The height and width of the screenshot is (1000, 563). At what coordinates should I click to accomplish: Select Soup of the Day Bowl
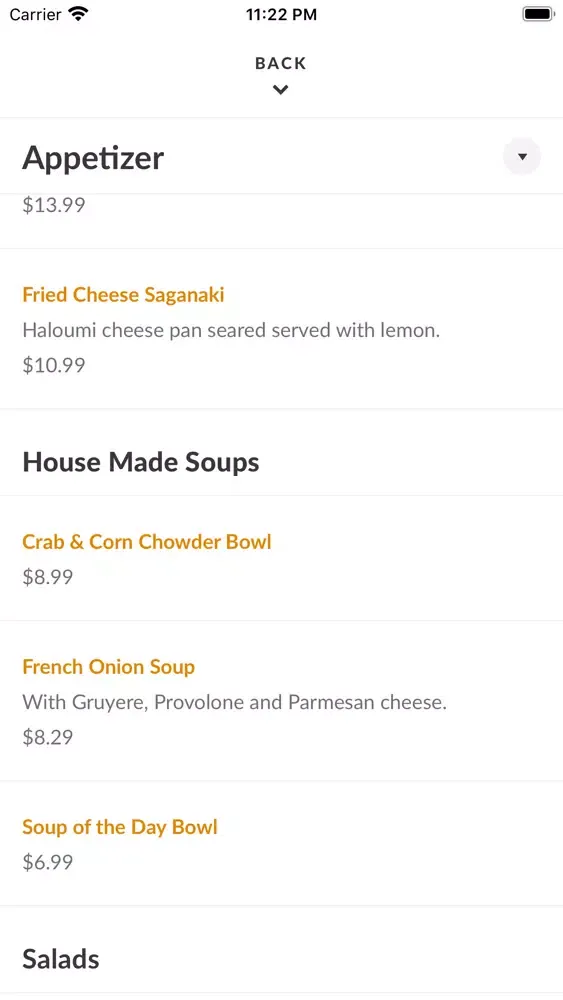click(120, 827)
